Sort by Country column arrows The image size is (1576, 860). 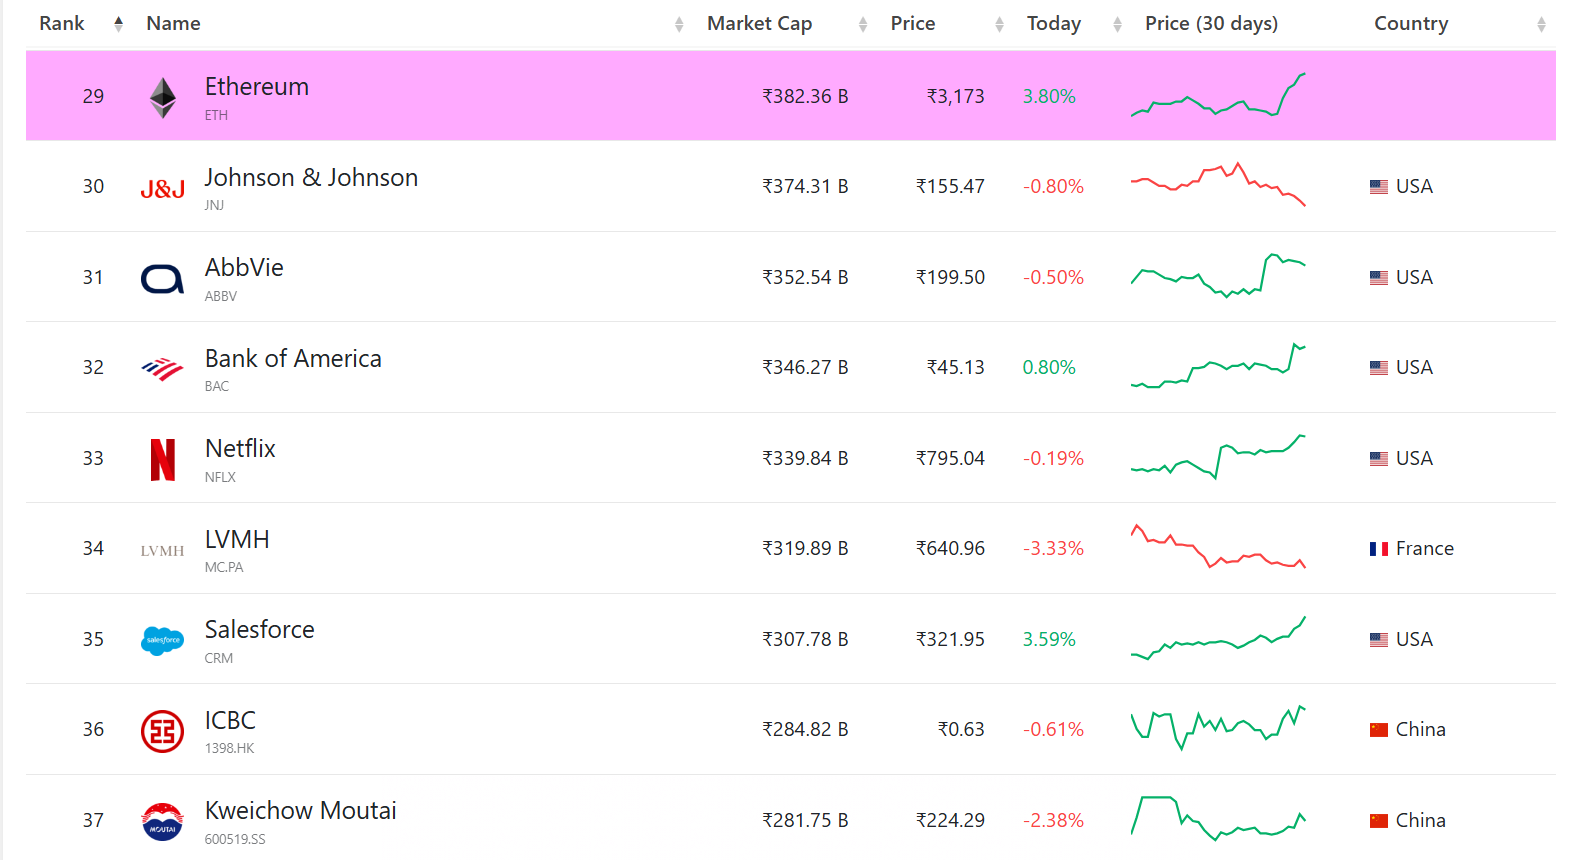pos(1541,24)
